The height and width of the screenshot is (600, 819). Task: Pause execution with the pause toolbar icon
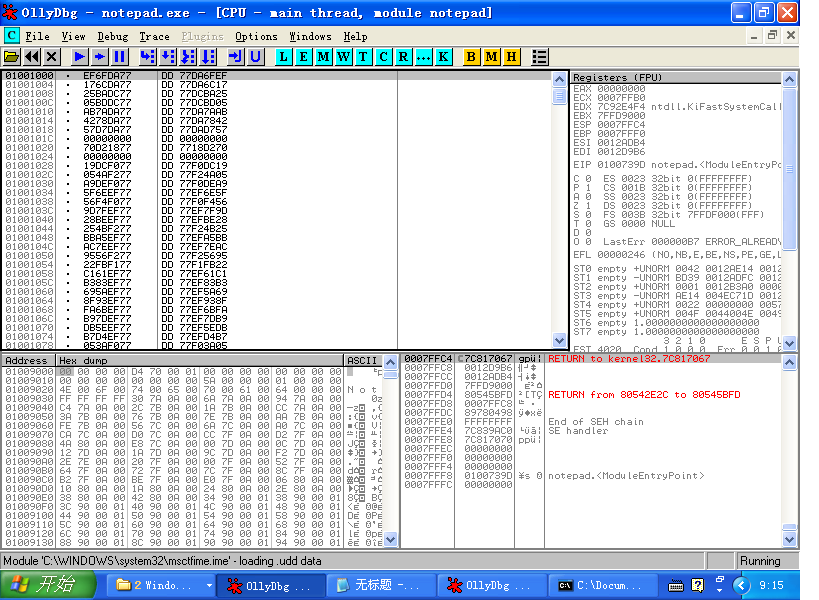click(120, 56)
